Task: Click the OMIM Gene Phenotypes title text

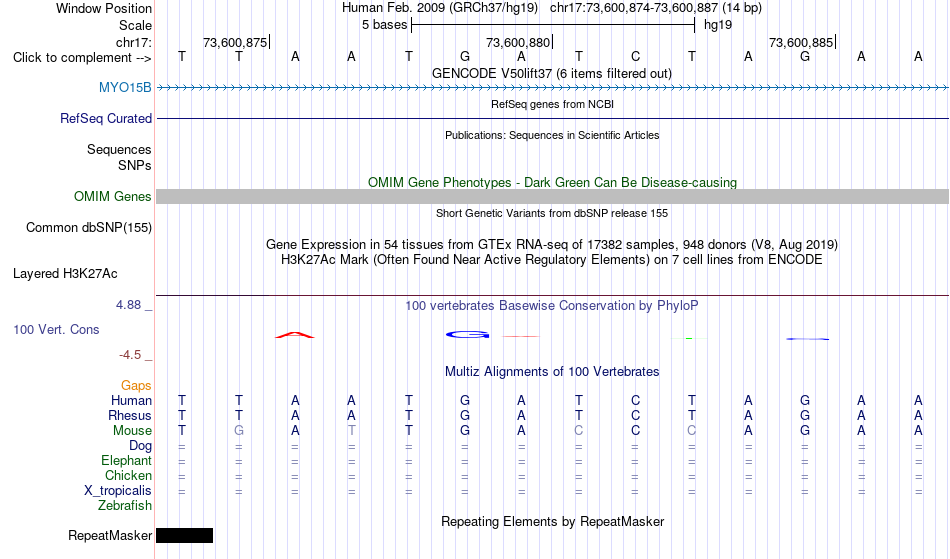Action: tap(553, 182)
